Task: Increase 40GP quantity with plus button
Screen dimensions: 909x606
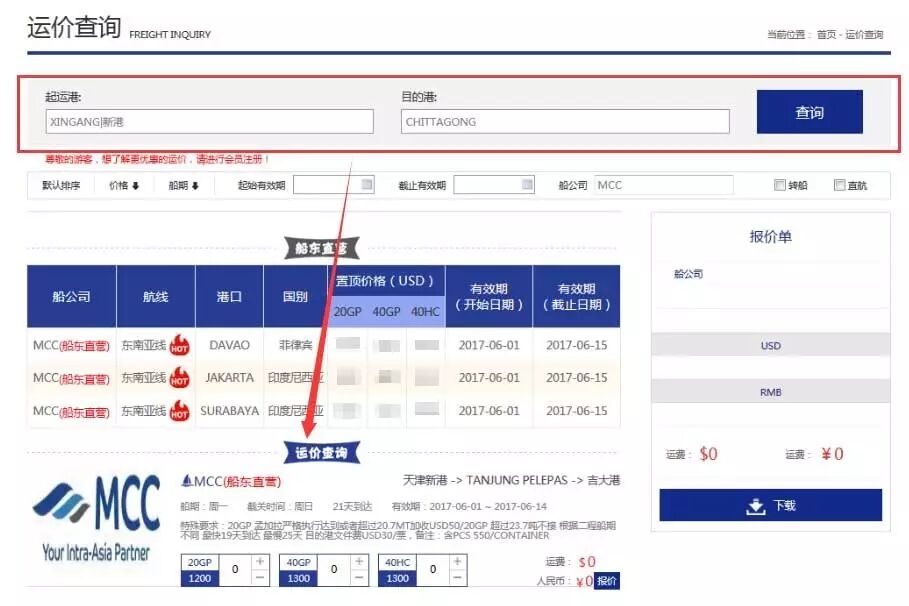Action: 359,561
